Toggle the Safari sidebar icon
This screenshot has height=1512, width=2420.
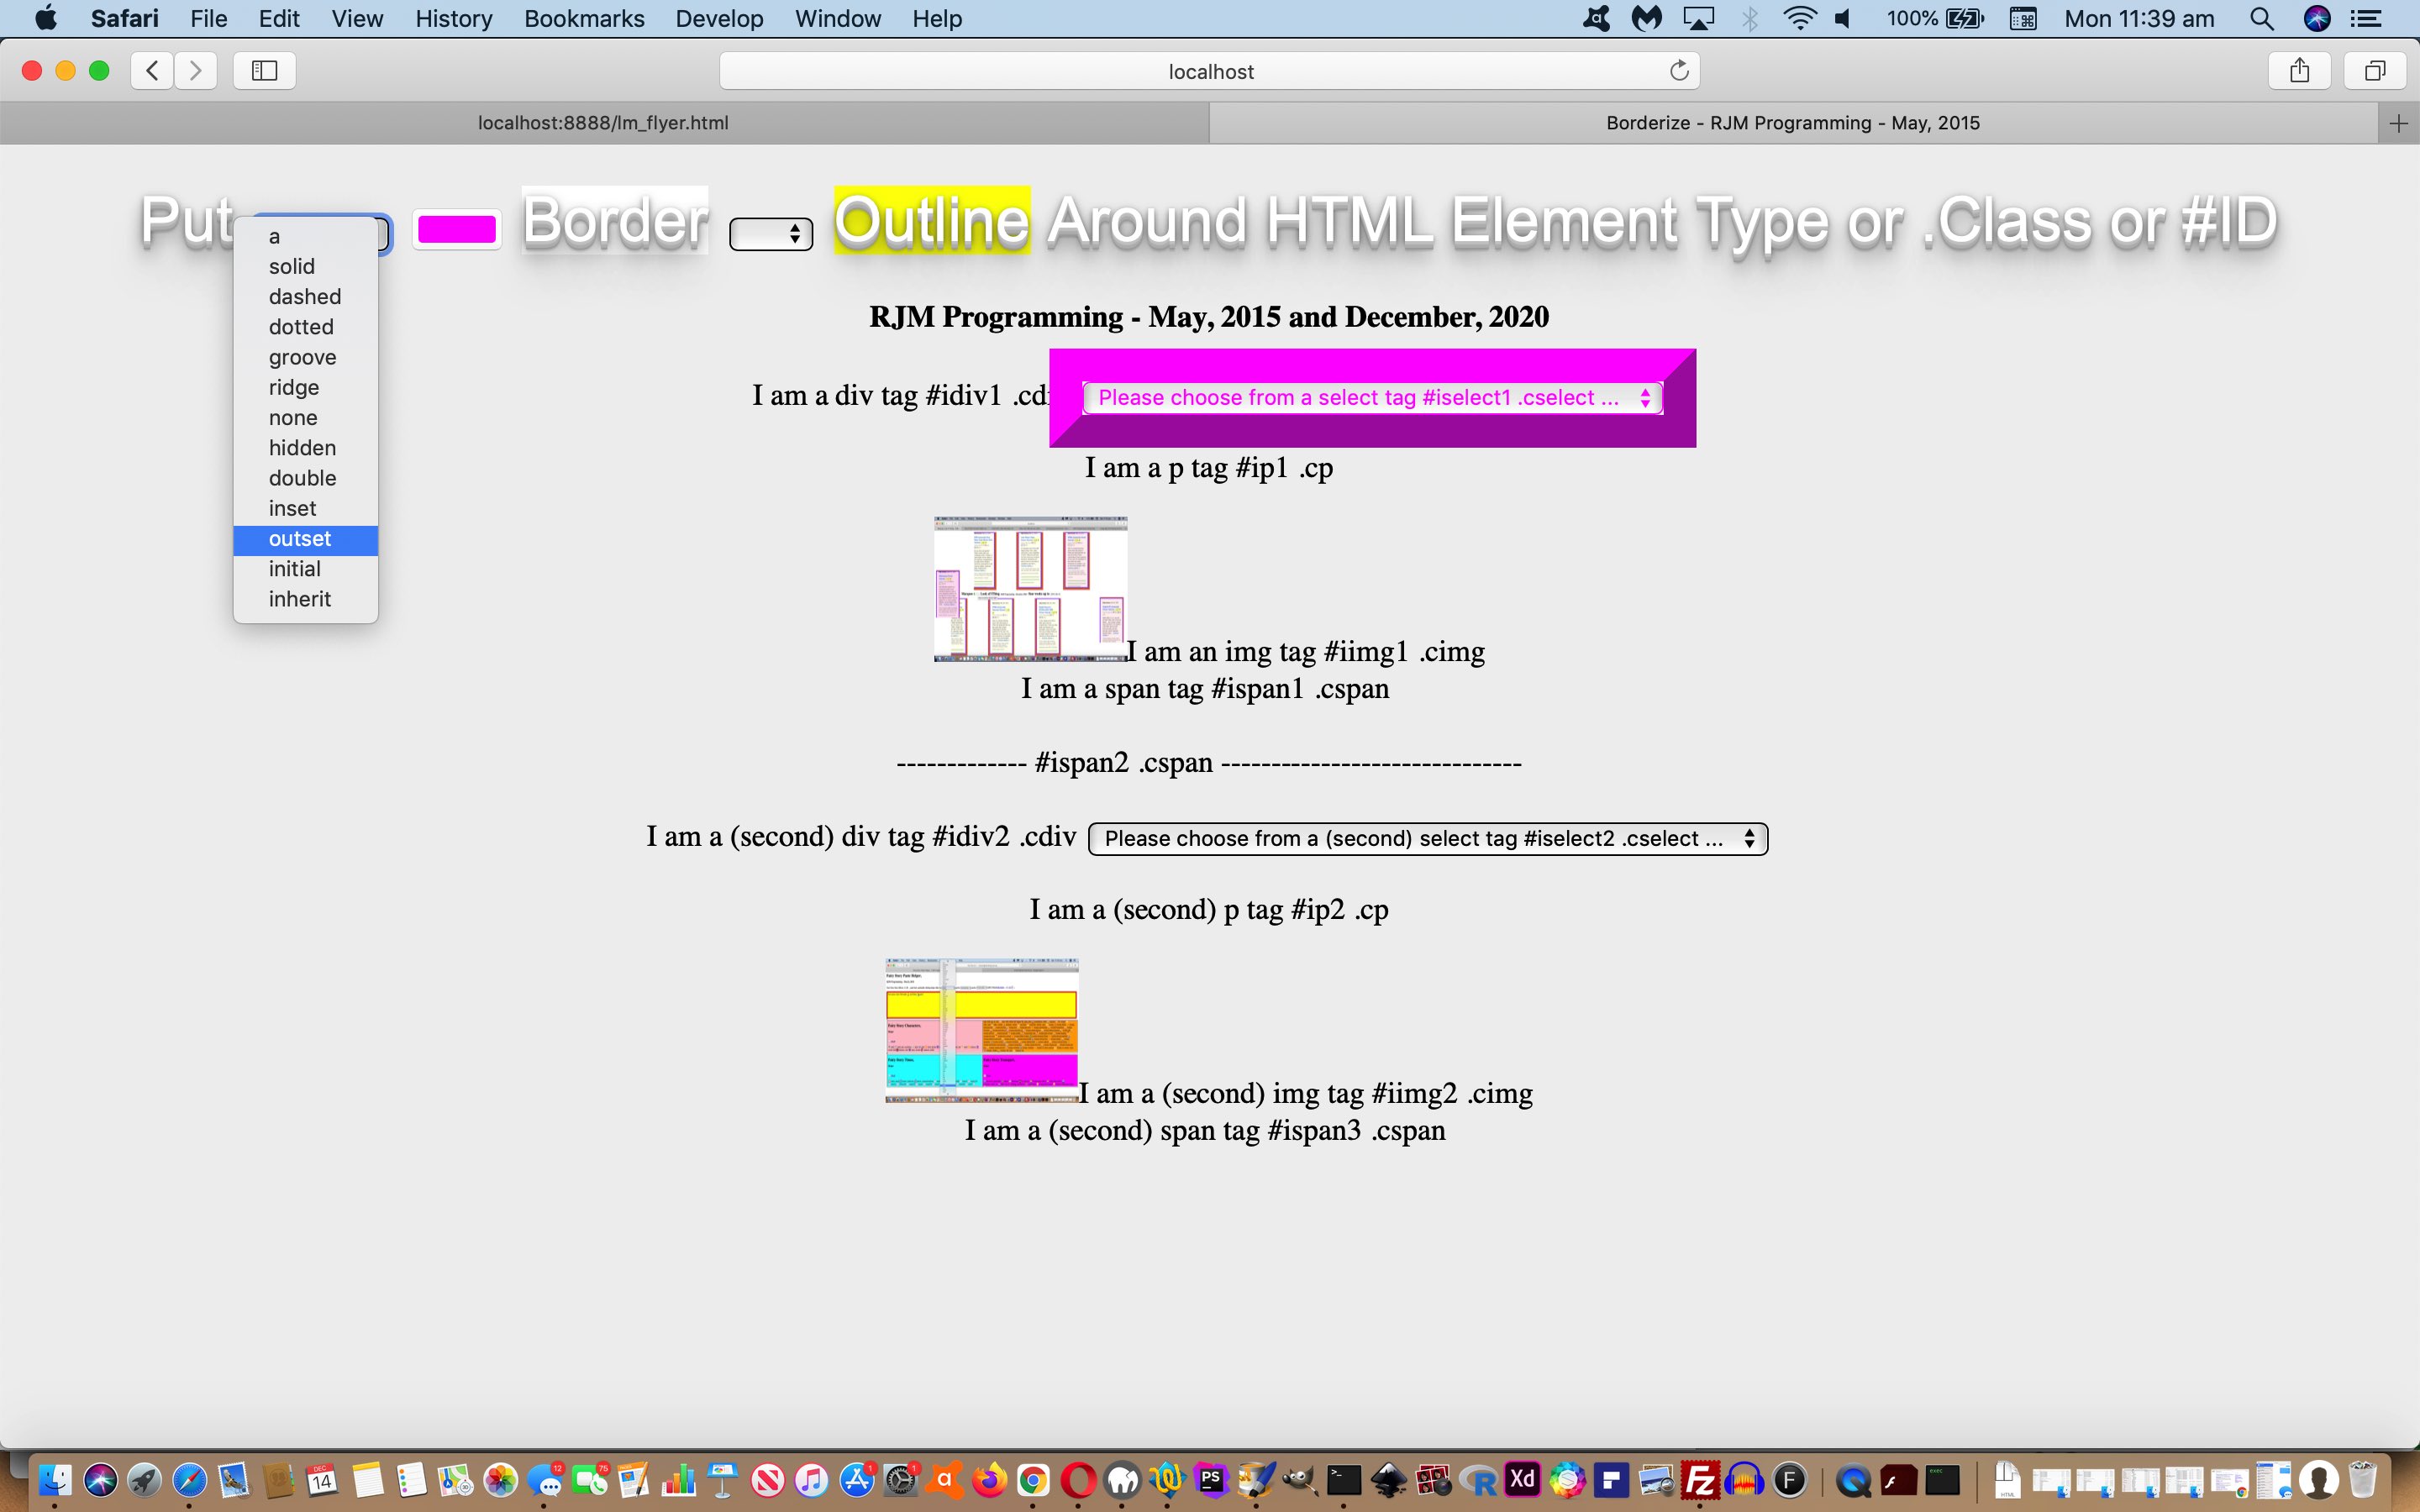pyautogui.click(x=264, y=70)
